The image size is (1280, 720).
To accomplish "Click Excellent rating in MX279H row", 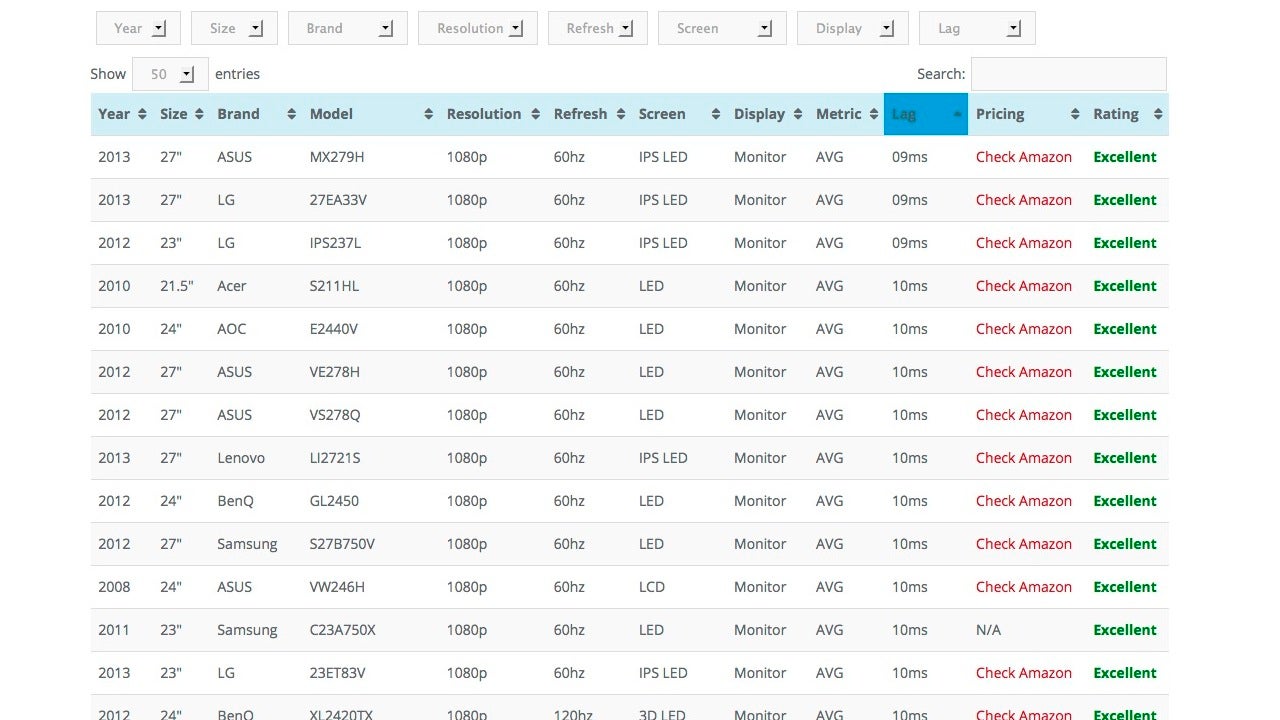I will click(x=1125, y=157).
